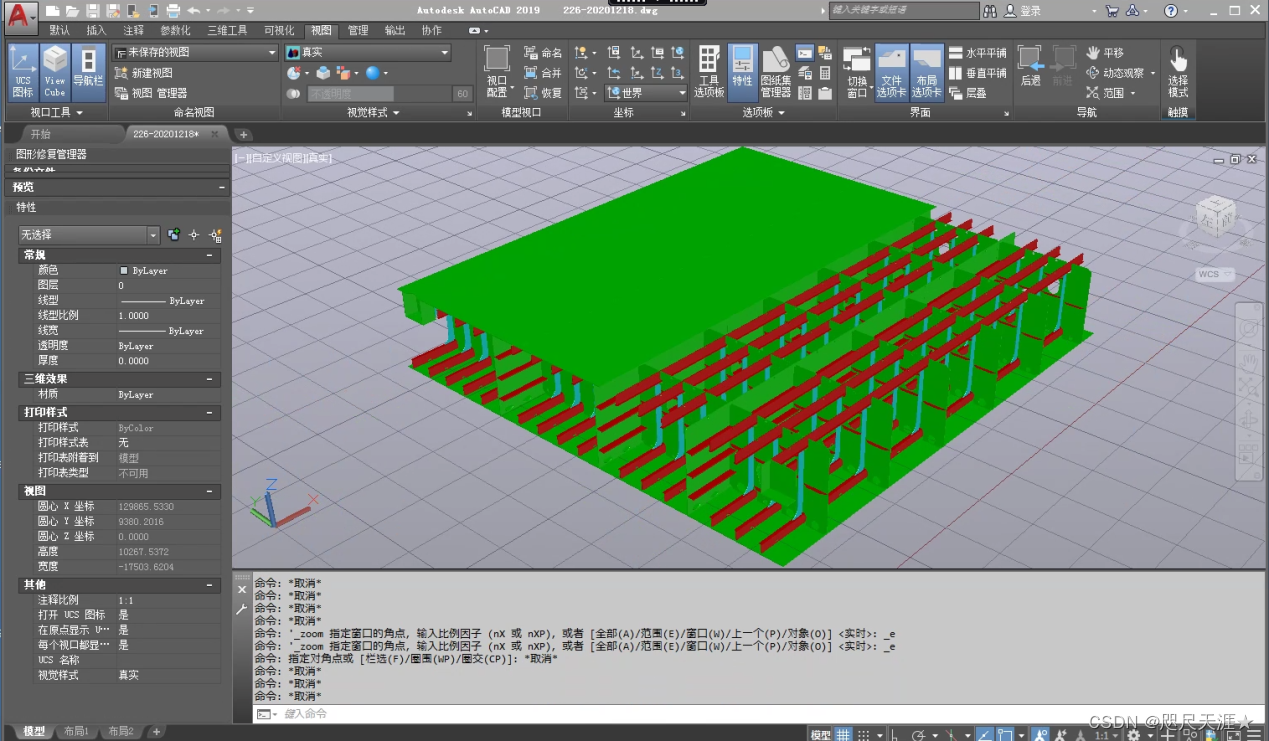Open the WCS dropdown under the ViewCube

[1216, 274]
